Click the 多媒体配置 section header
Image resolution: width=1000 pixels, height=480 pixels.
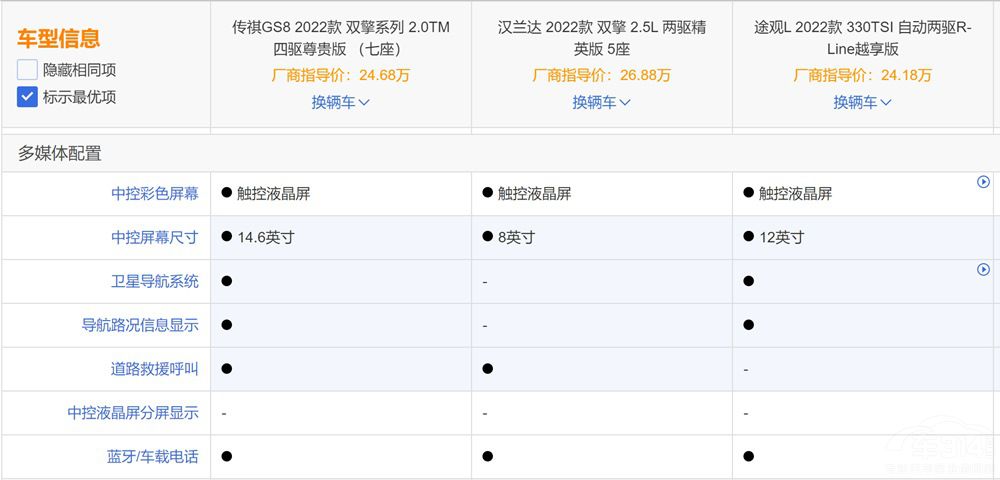click(x=60, y=154)
